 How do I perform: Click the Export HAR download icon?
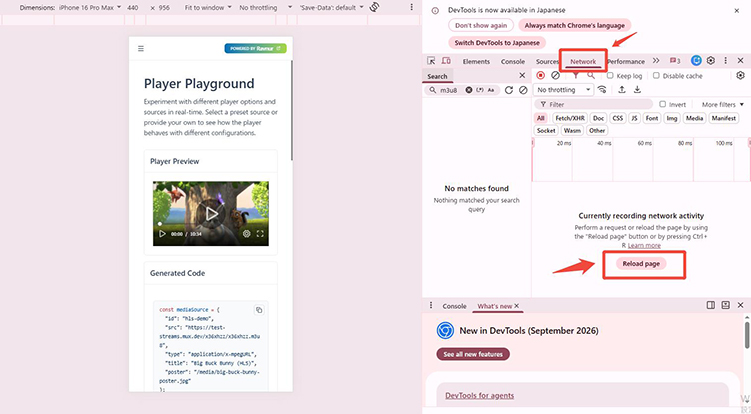[637, 90]
